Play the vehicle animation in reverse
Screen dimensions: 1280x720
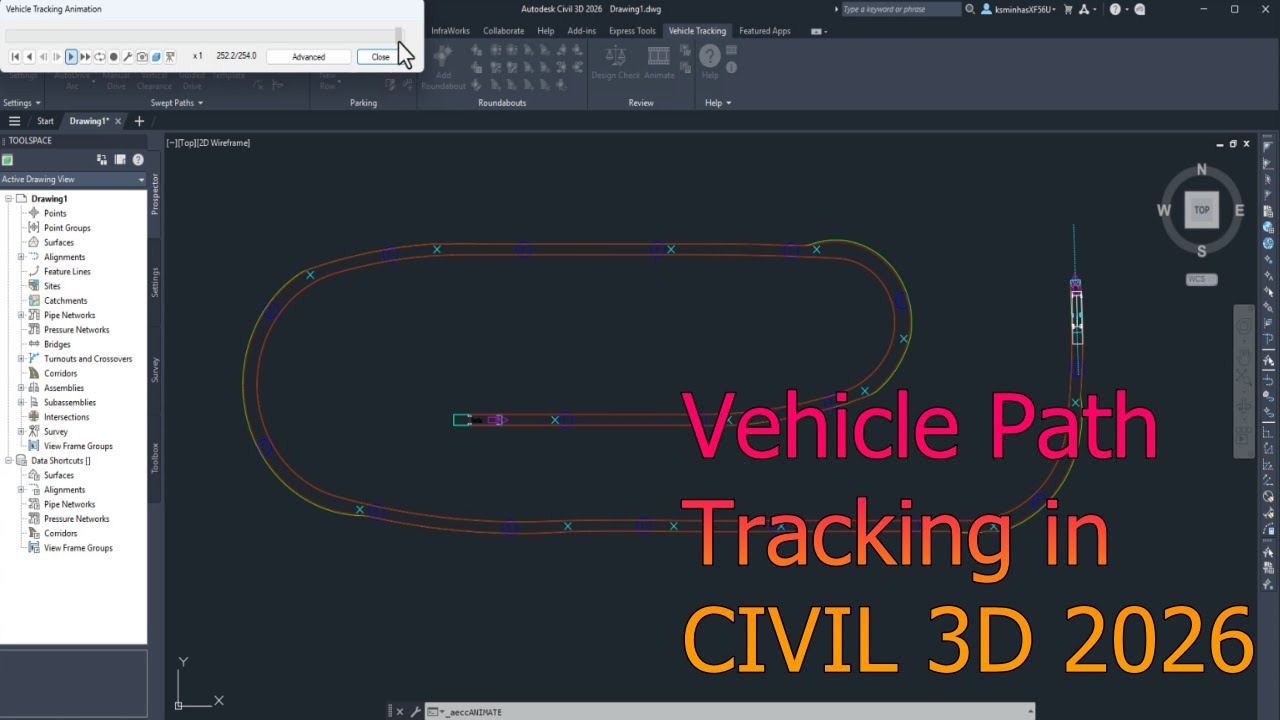point(29,57)
